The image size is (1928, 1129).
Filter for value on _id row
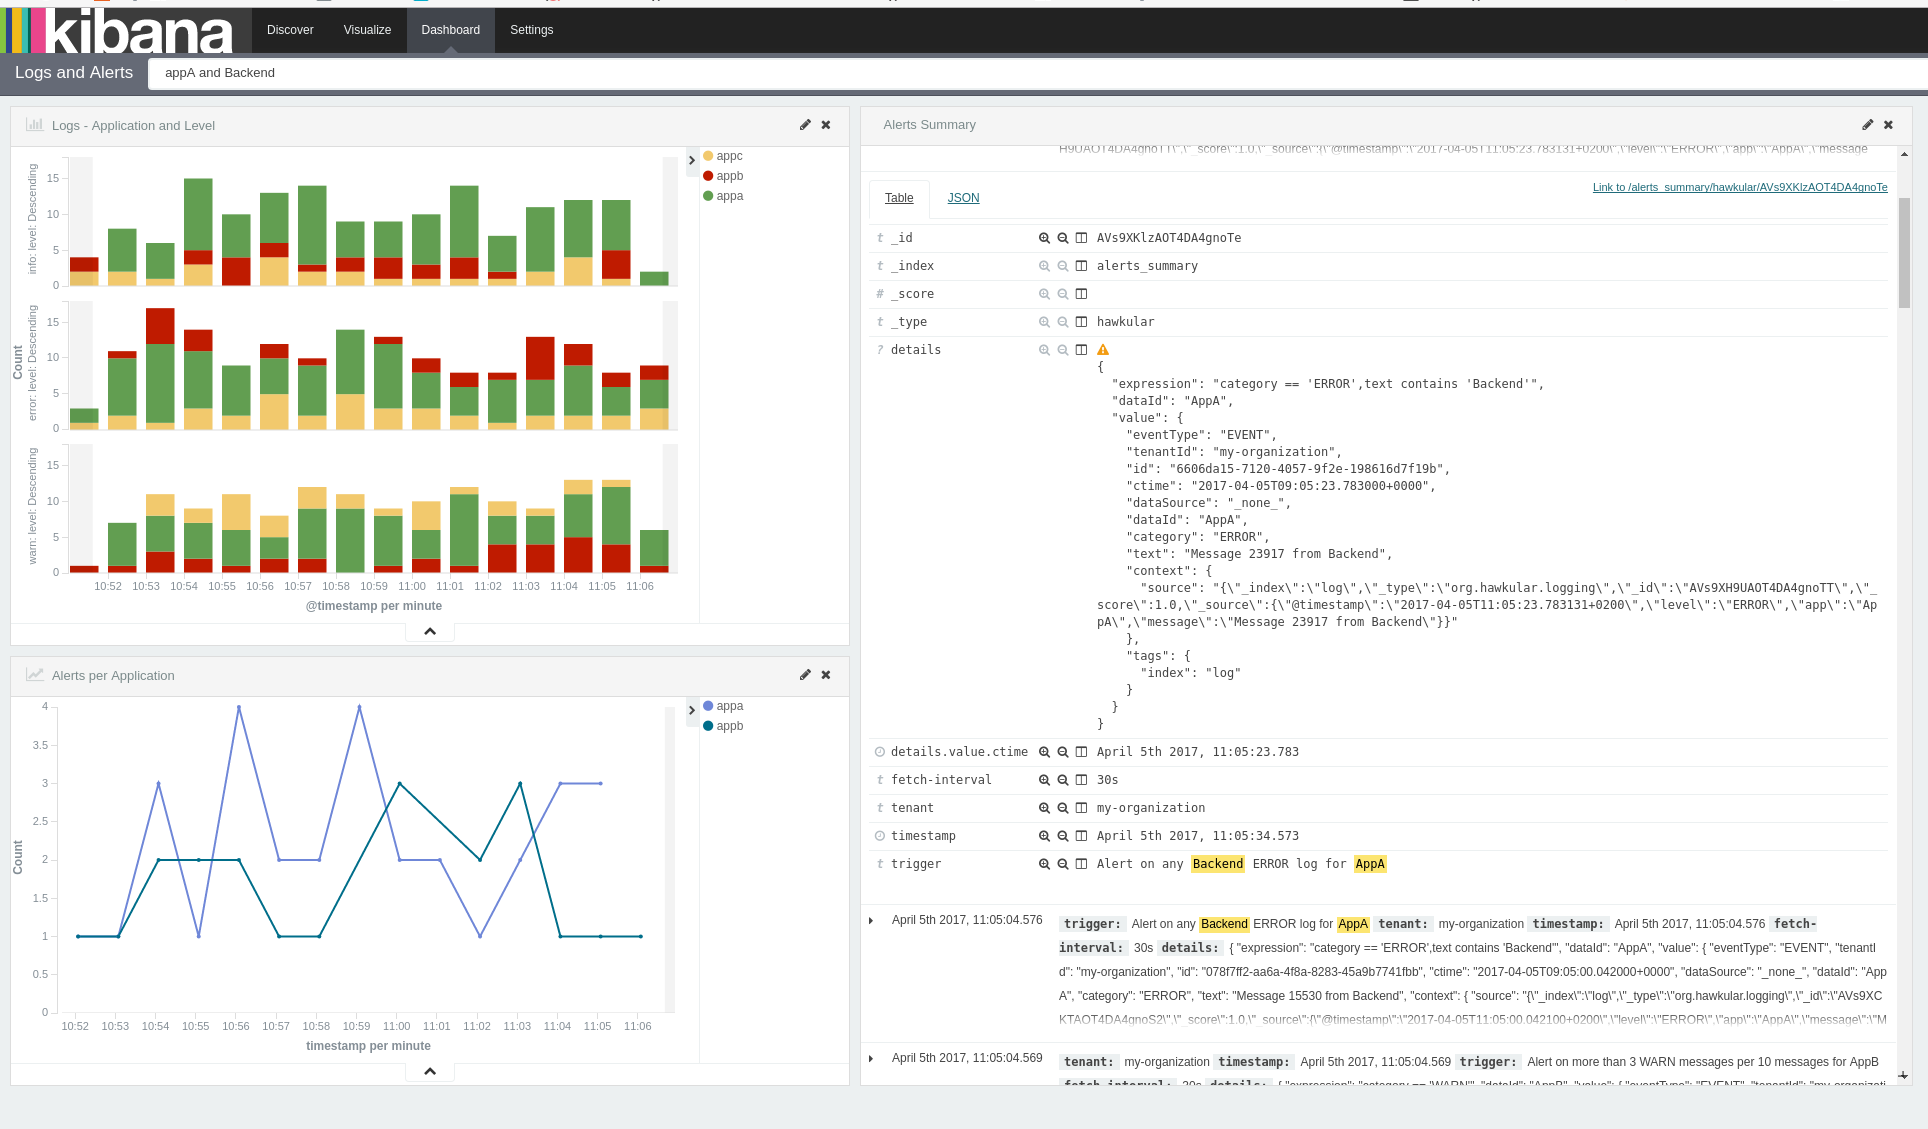1044,238
